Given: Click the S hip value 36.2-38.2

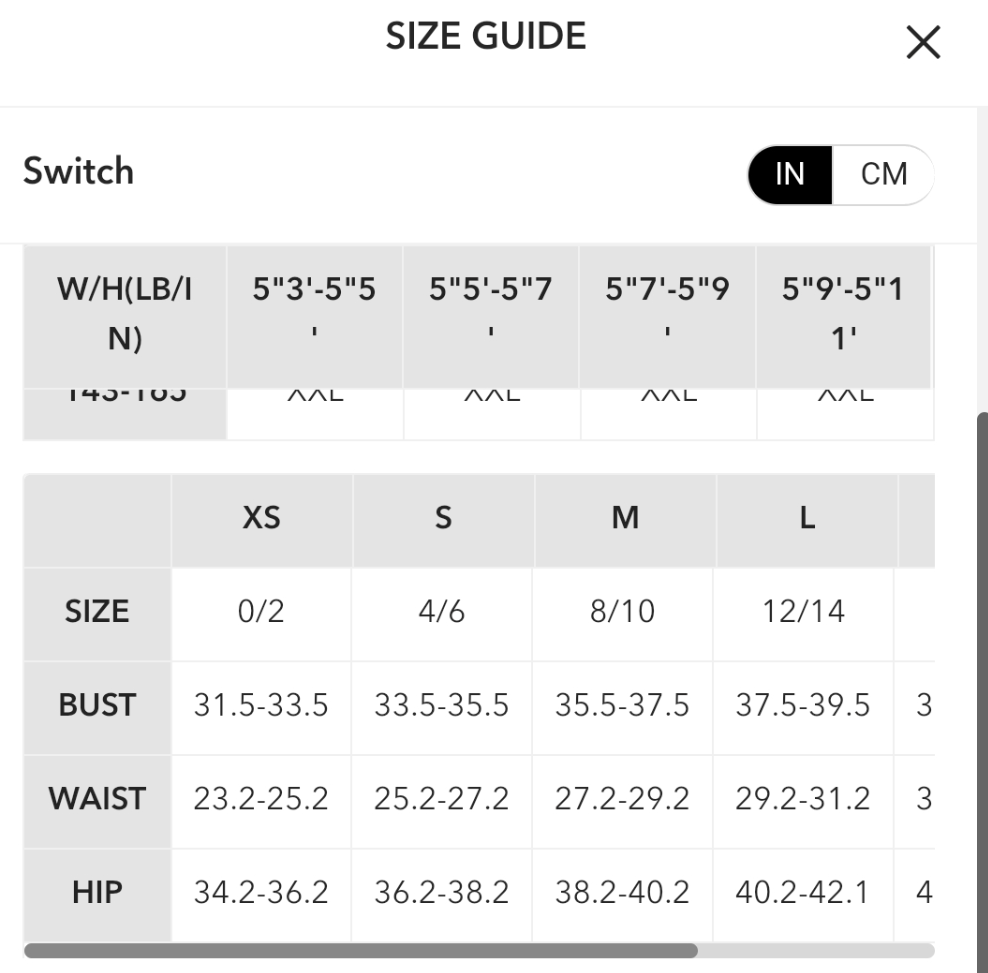Looking at the screenshot, I should click(x=442, y=893).
